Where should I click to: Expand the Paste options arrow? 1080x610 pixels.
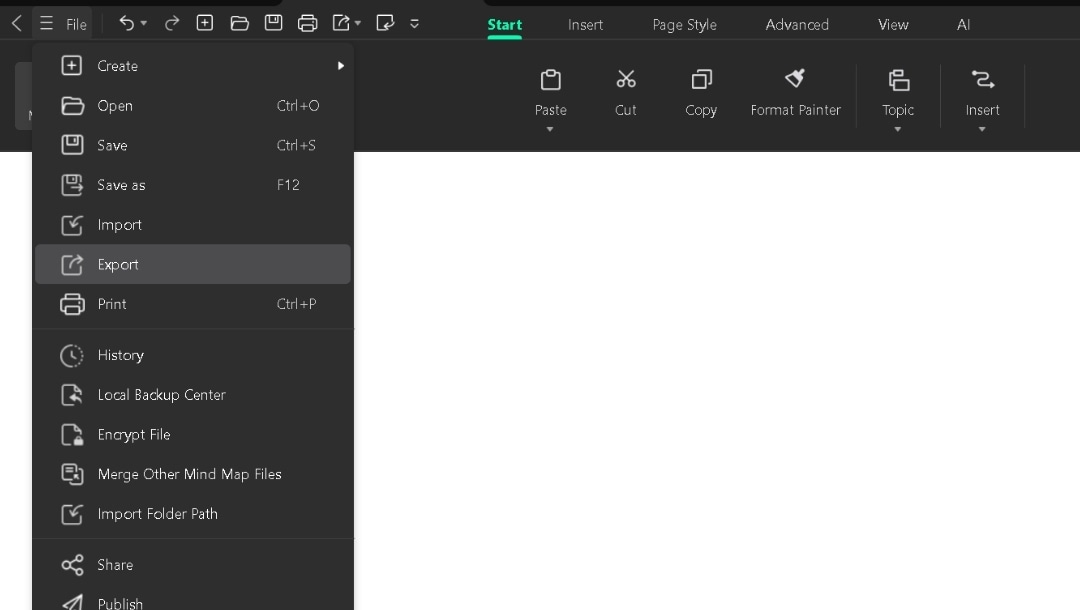tap(550, 129)
